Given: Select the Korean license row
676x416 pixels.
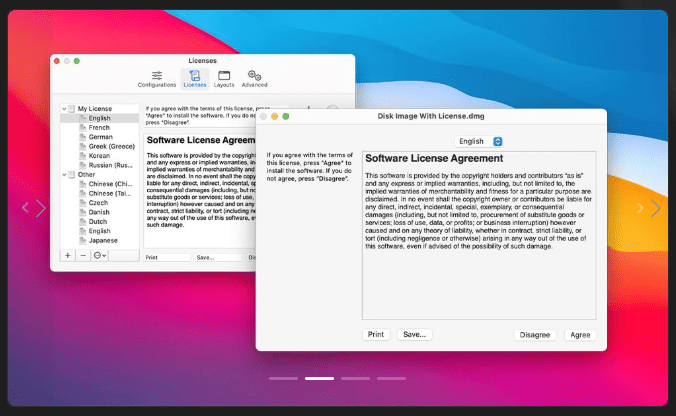Looking at the screenshot, I should click(x=100, y=156).
